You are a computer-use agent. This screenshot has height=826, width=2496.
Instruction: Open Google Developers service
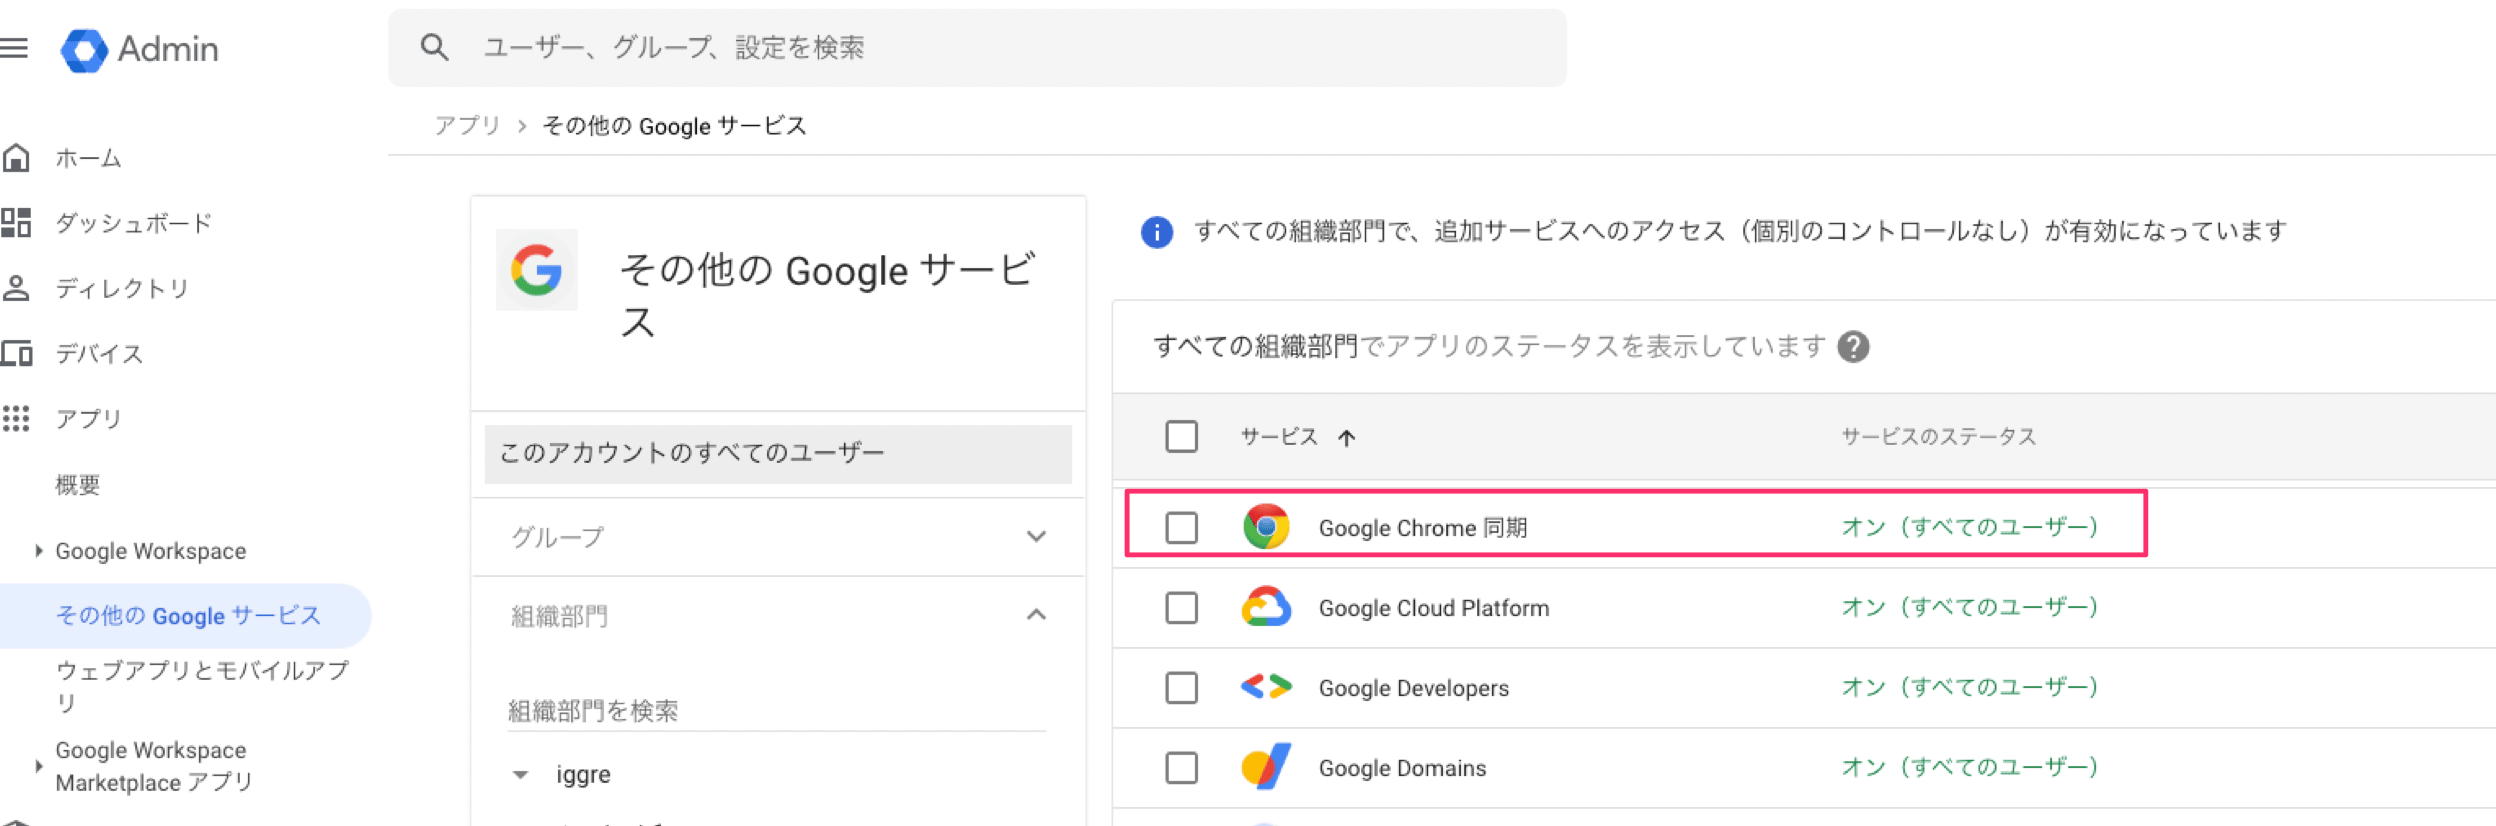[1414, 688]
